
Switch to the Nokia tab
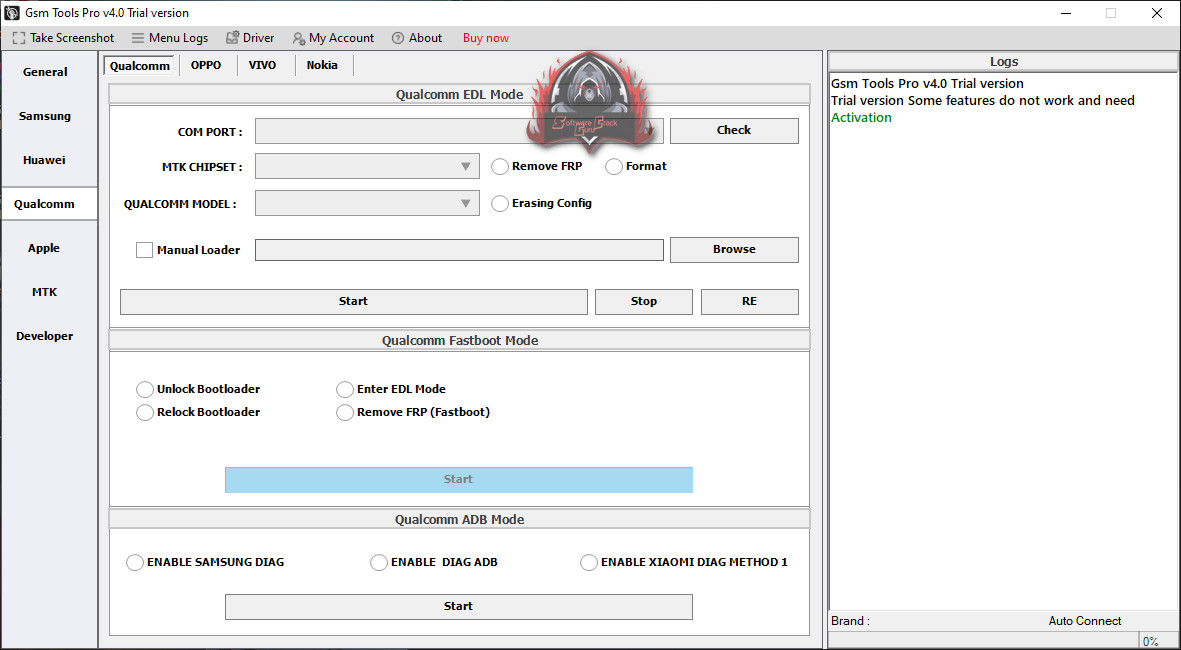coord(322,66)
